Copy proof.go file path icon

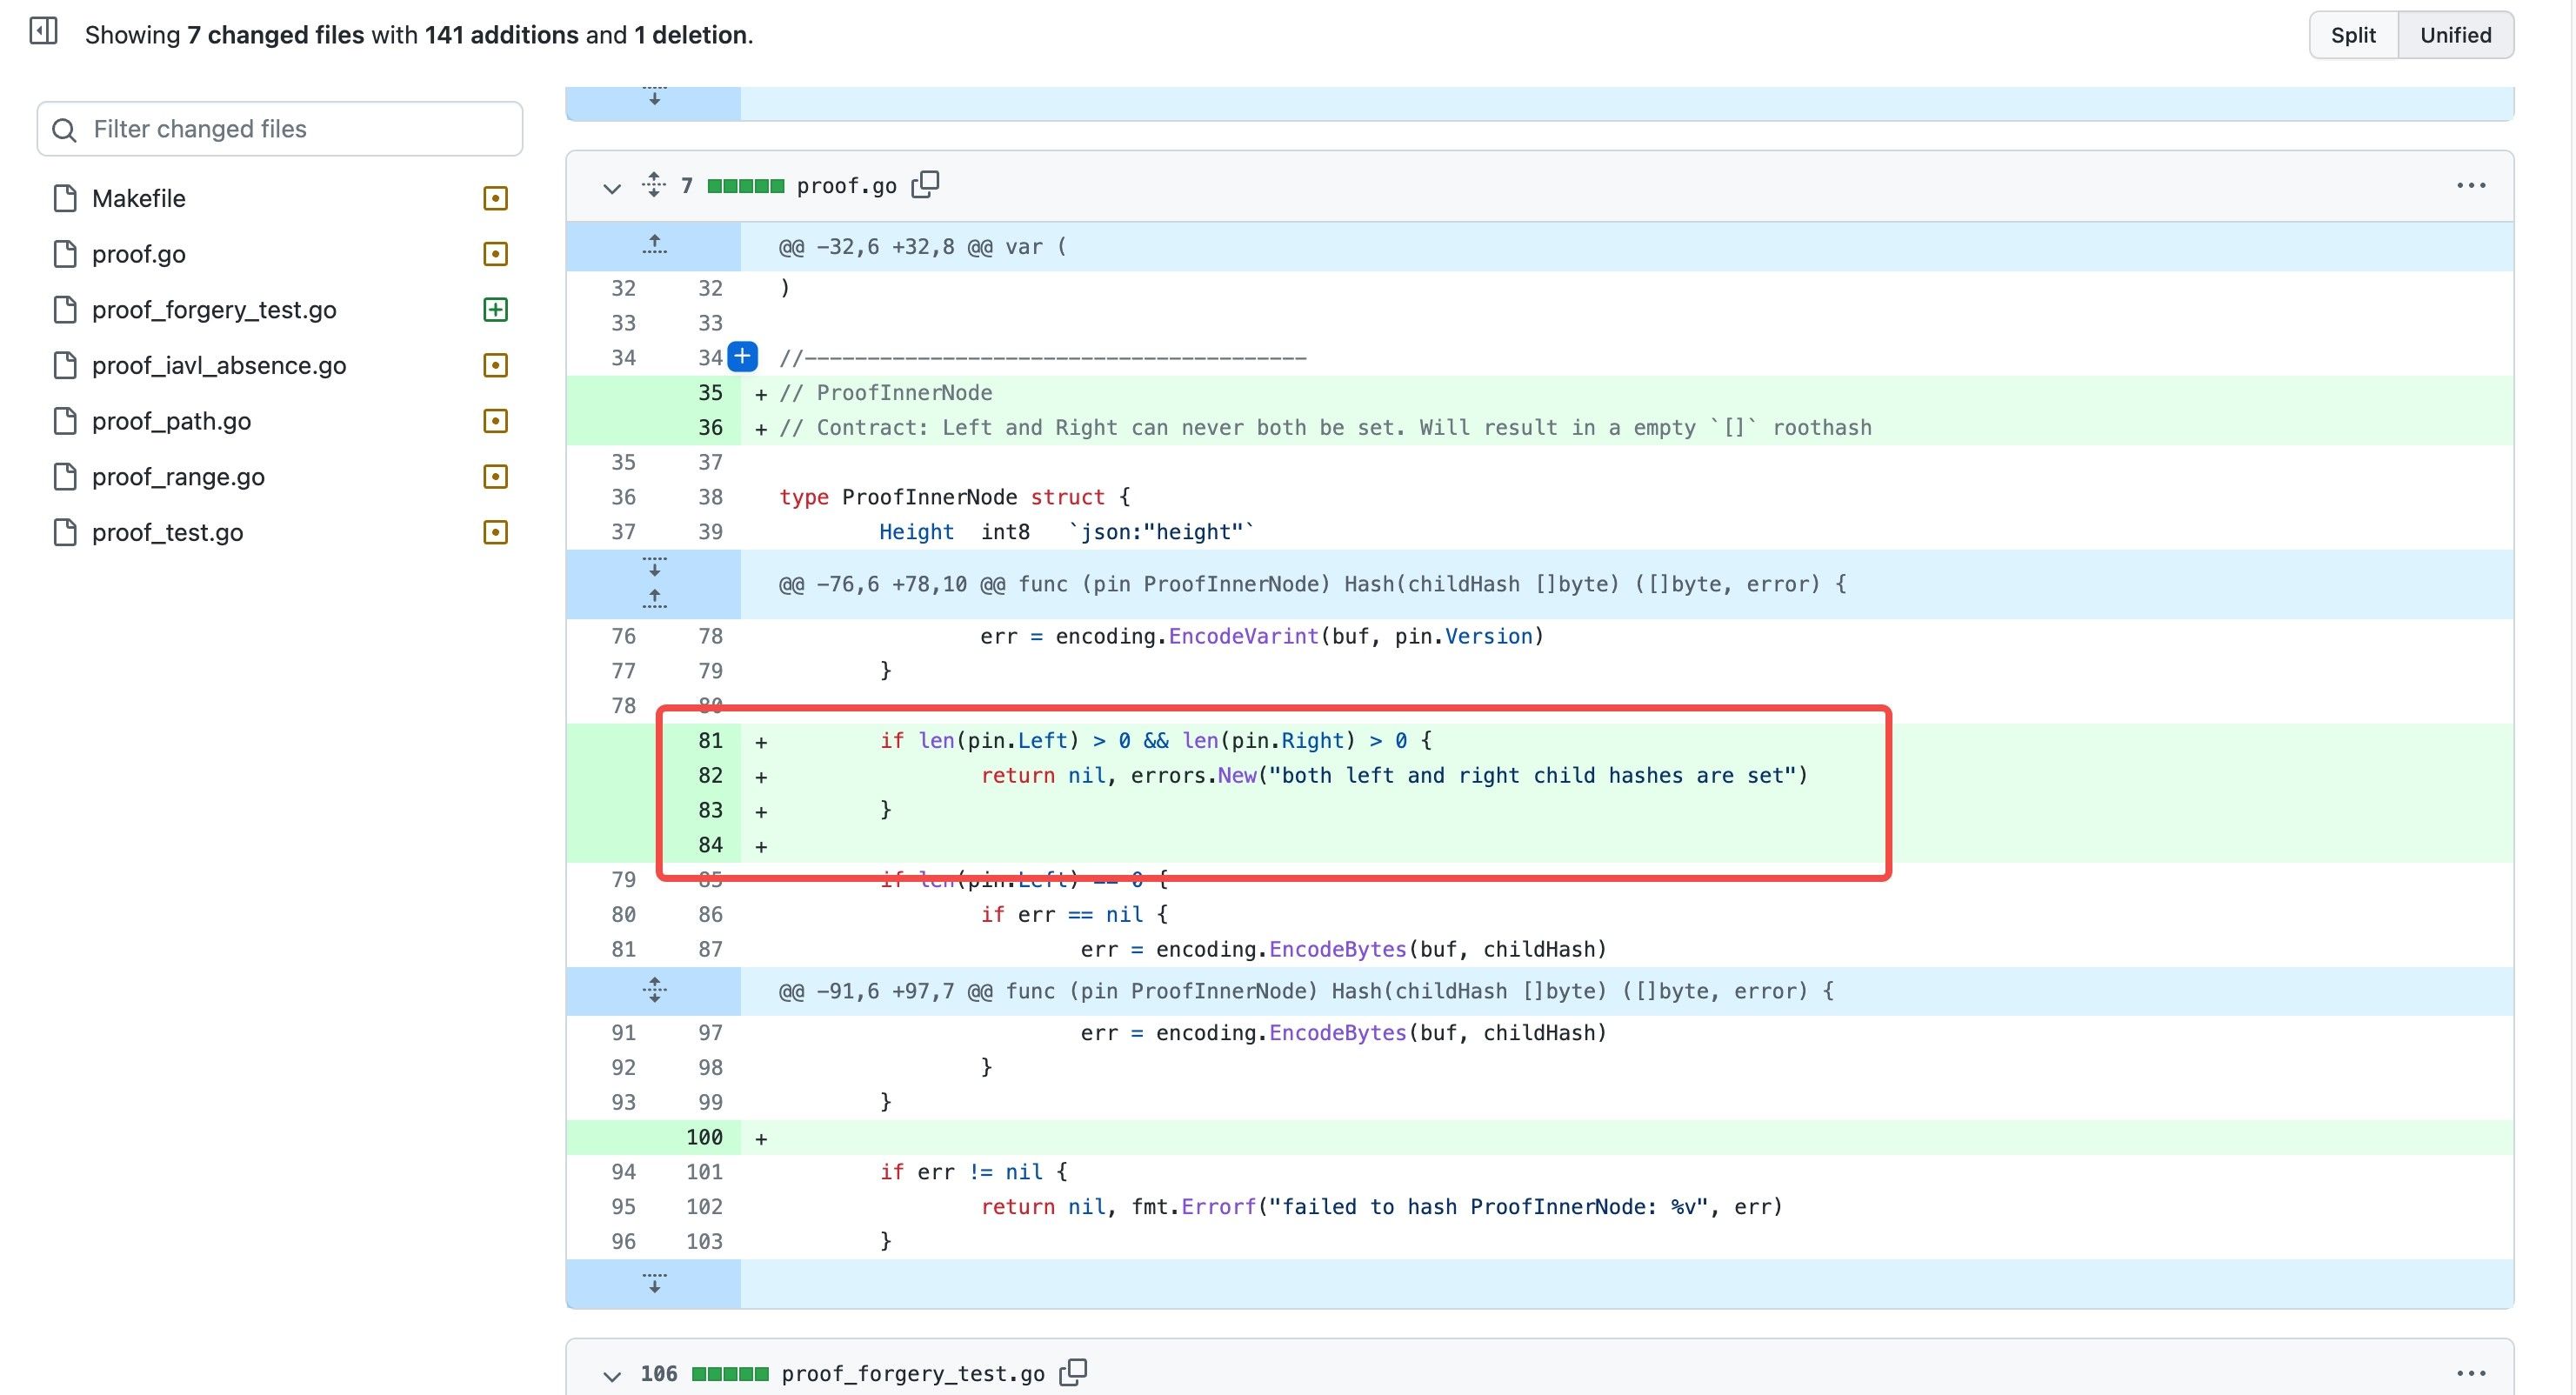click(x=925, y=185)
